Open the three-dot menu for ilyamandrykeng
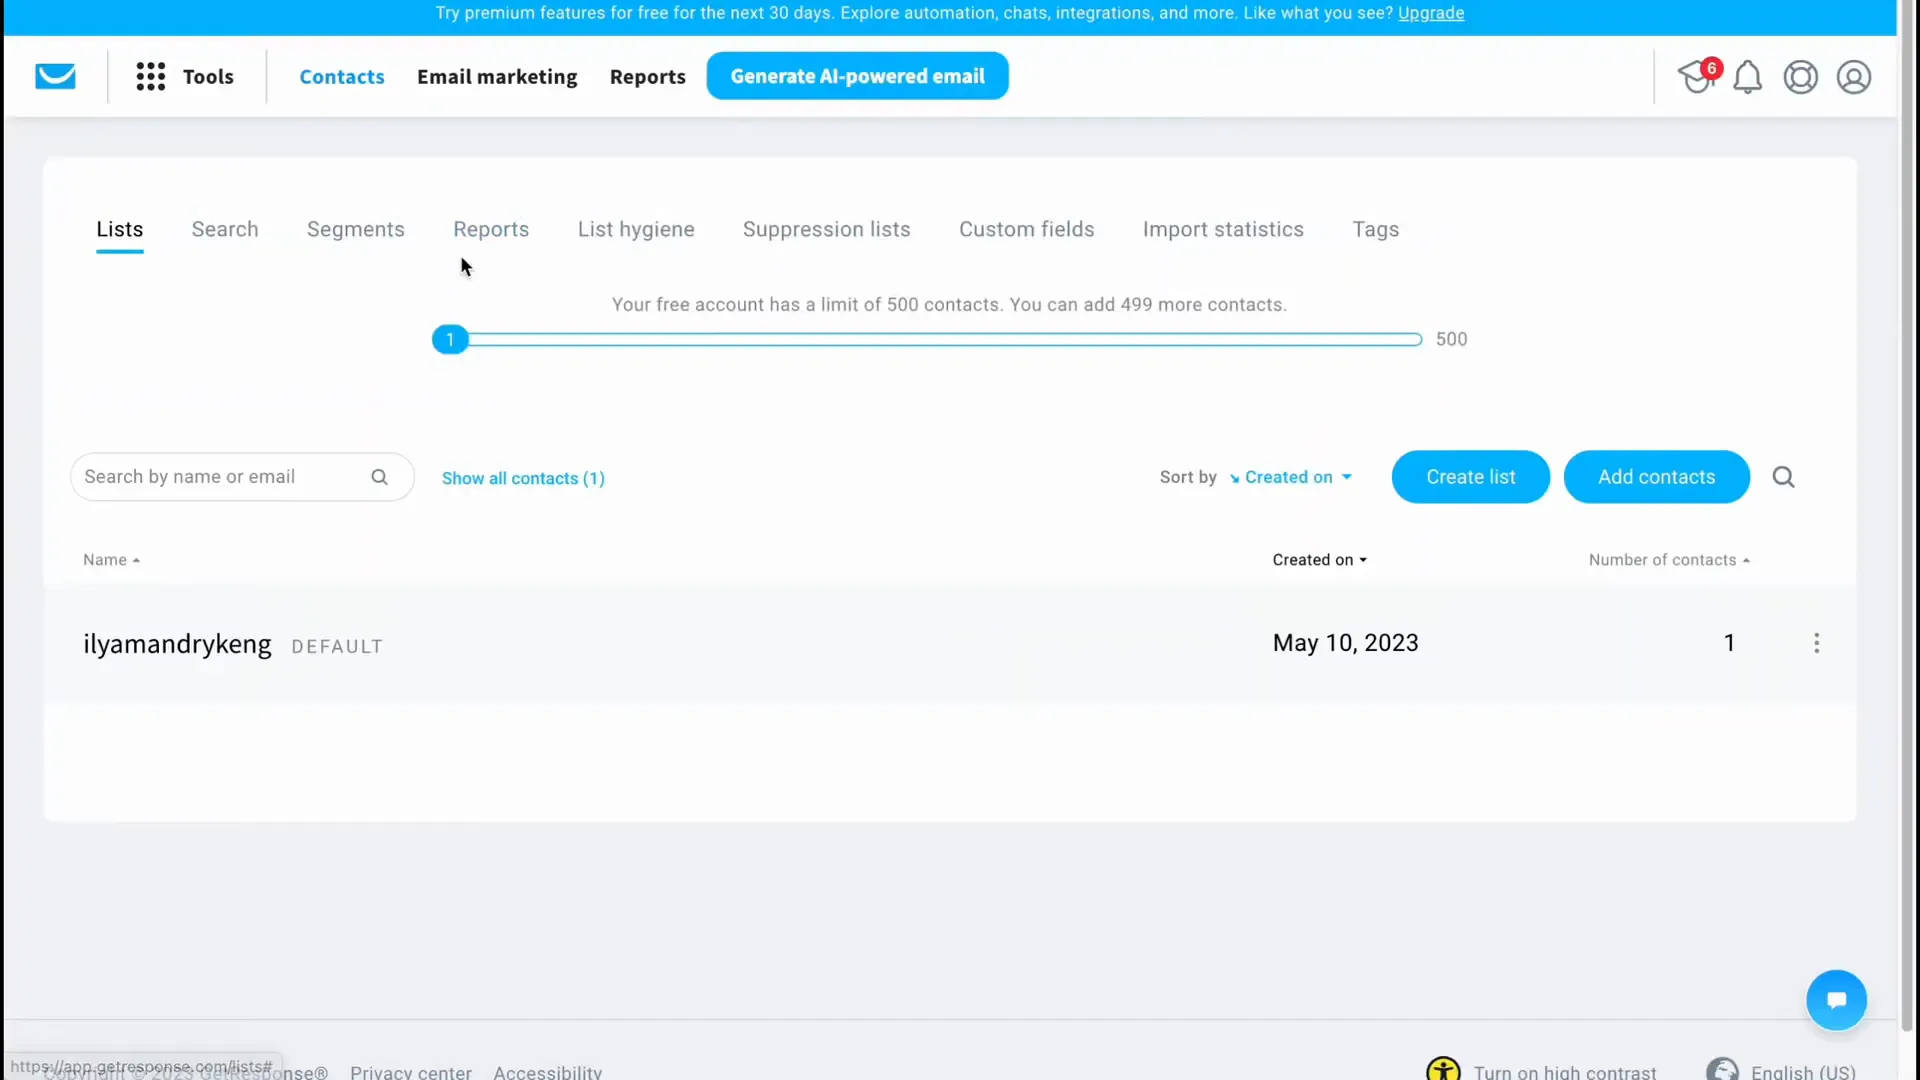1920x1080 pixels. pos(1816,643)
